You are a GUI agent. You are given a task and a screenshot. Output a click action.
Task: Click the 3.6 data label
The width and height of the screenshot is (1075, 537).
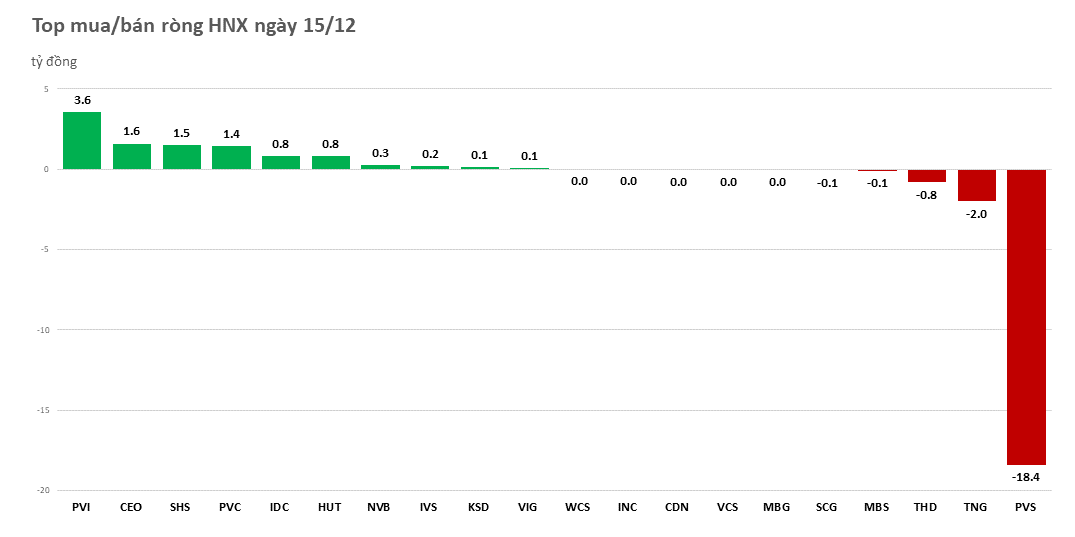pos(82,100)
